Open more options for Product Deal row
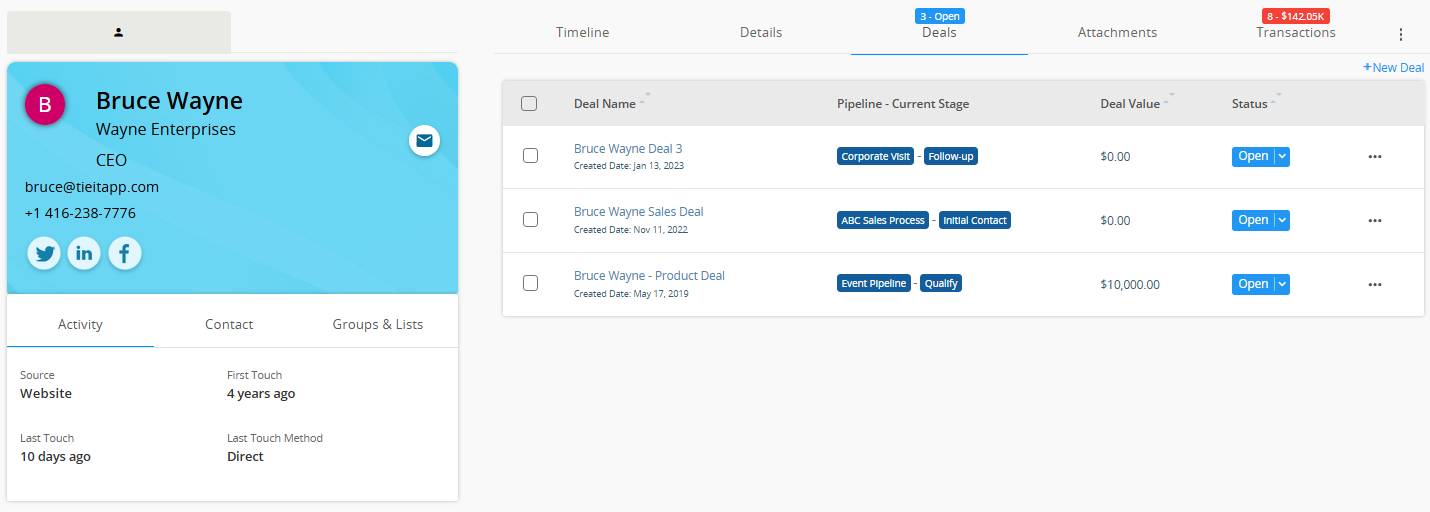The width and height of the screenshot is (1430, 512). tap(1374, 285)
